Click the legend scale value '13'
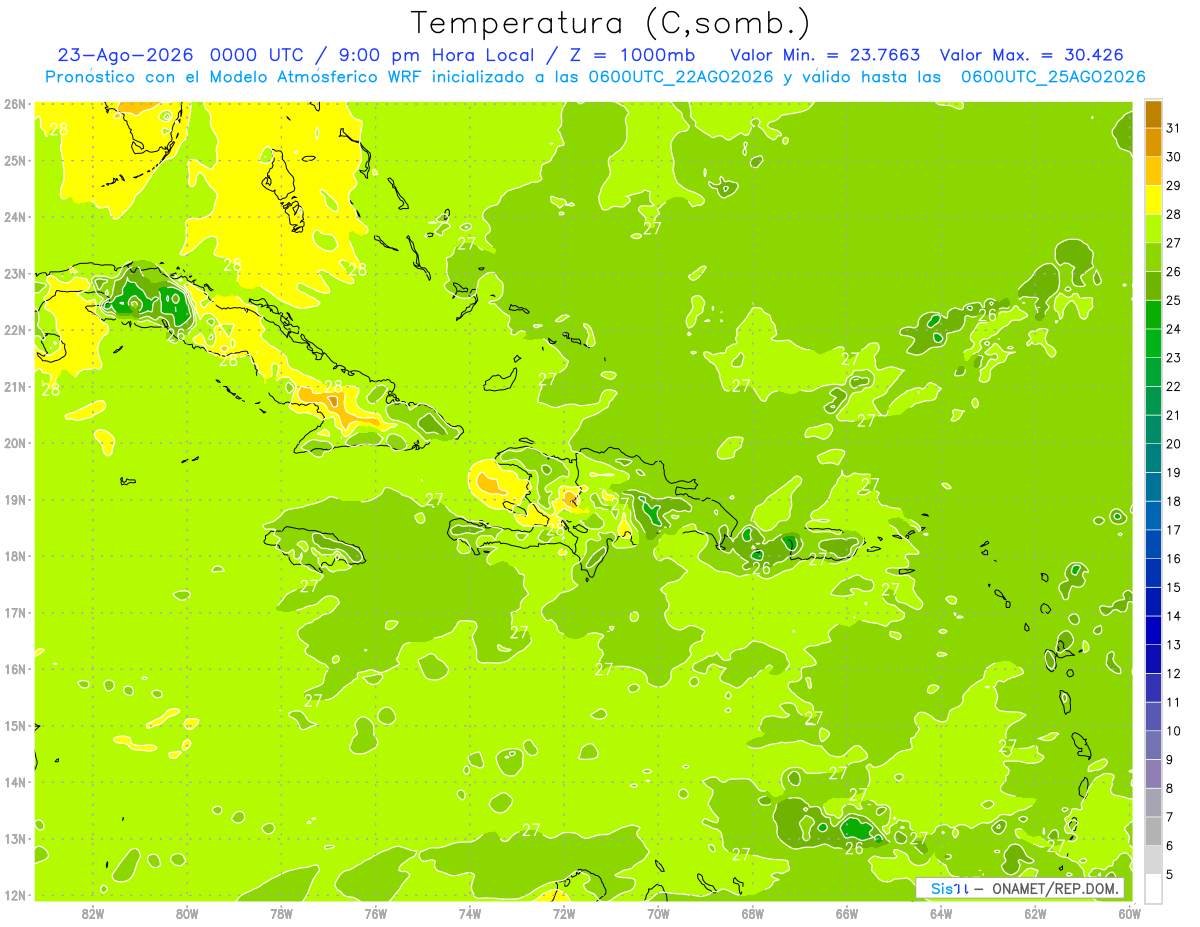Screen dimensions: 1200x927 (x=1174, y=645)
